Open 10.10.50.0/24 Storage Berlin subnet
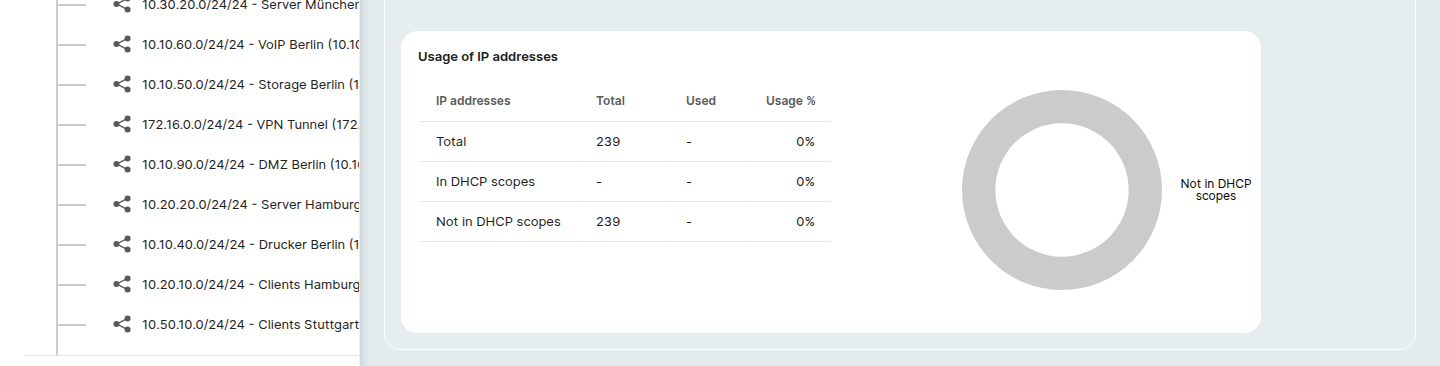The width and height of the screenshot is (1440, 366). (x=250, y=84)
